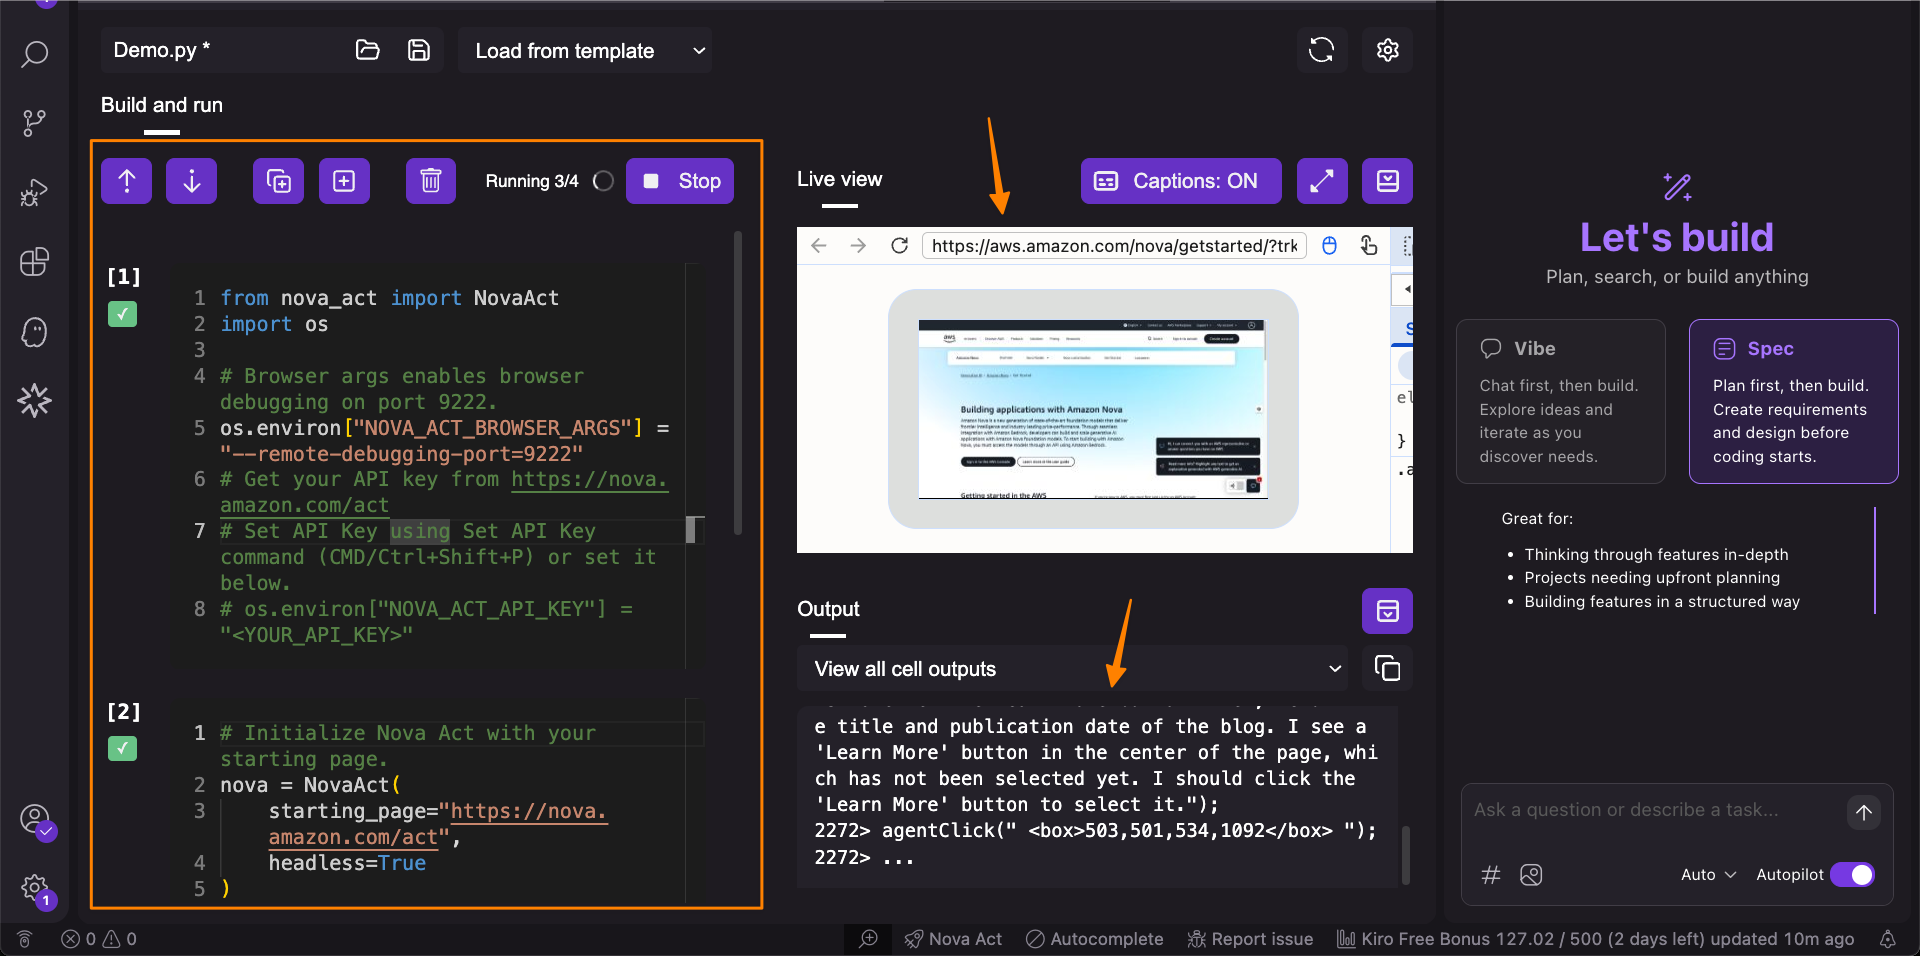Click the browser forward arrow

pyautogui.click(x=858, y=246)
